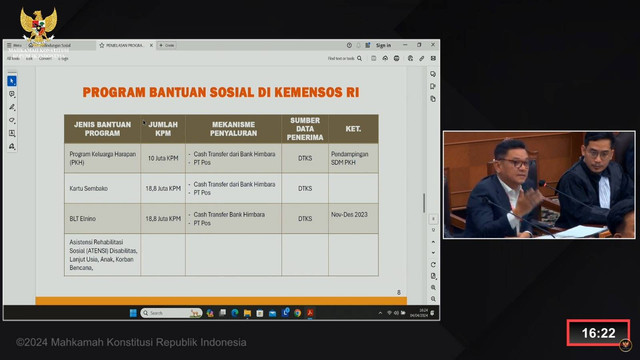Click the taskbar Search box

(x=171, y=313)
